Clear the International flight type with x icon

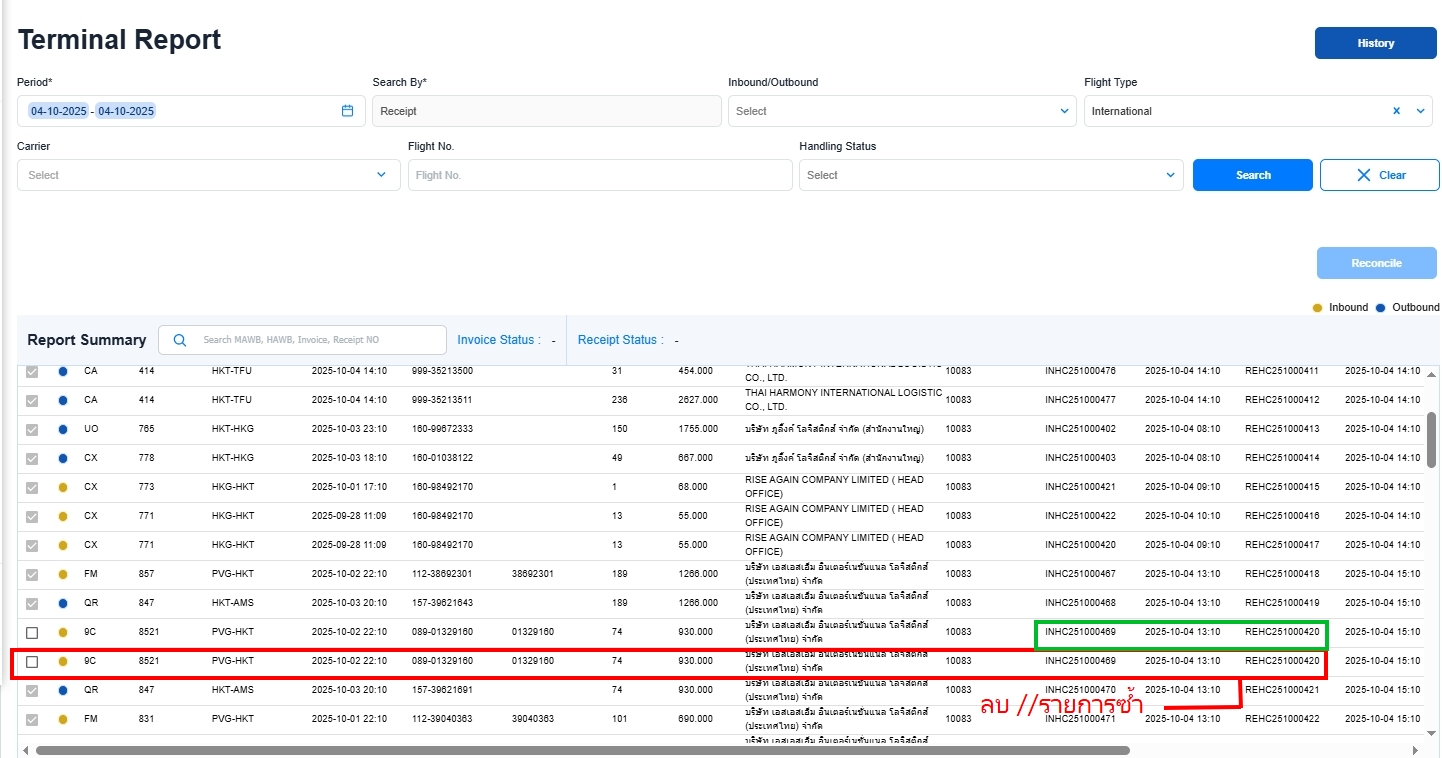[1396, 111]
